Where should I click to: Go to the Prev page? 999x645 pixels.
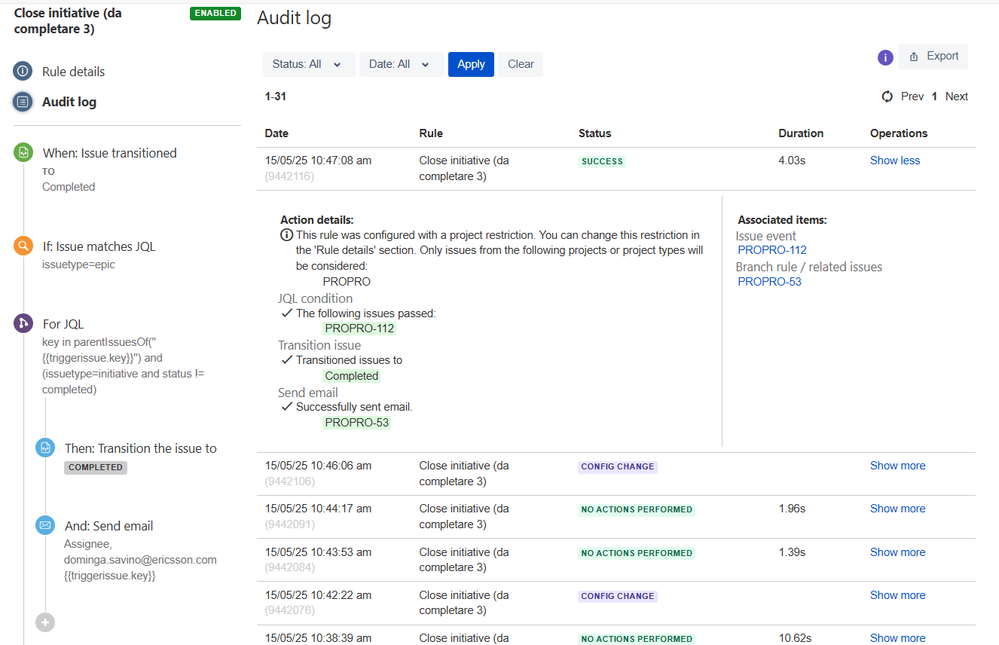point(912,96)
